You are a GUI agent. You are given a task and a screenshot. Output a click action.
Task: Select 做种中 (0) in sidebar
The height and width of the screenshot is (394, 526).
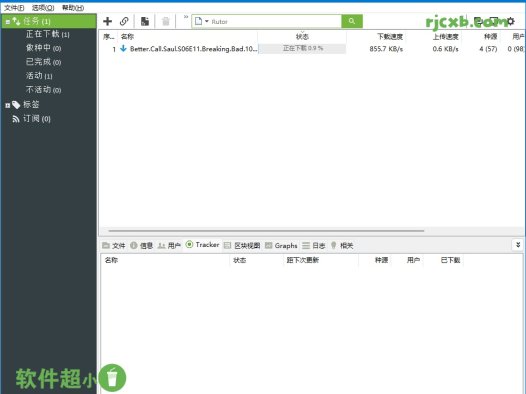coord(43,48)
